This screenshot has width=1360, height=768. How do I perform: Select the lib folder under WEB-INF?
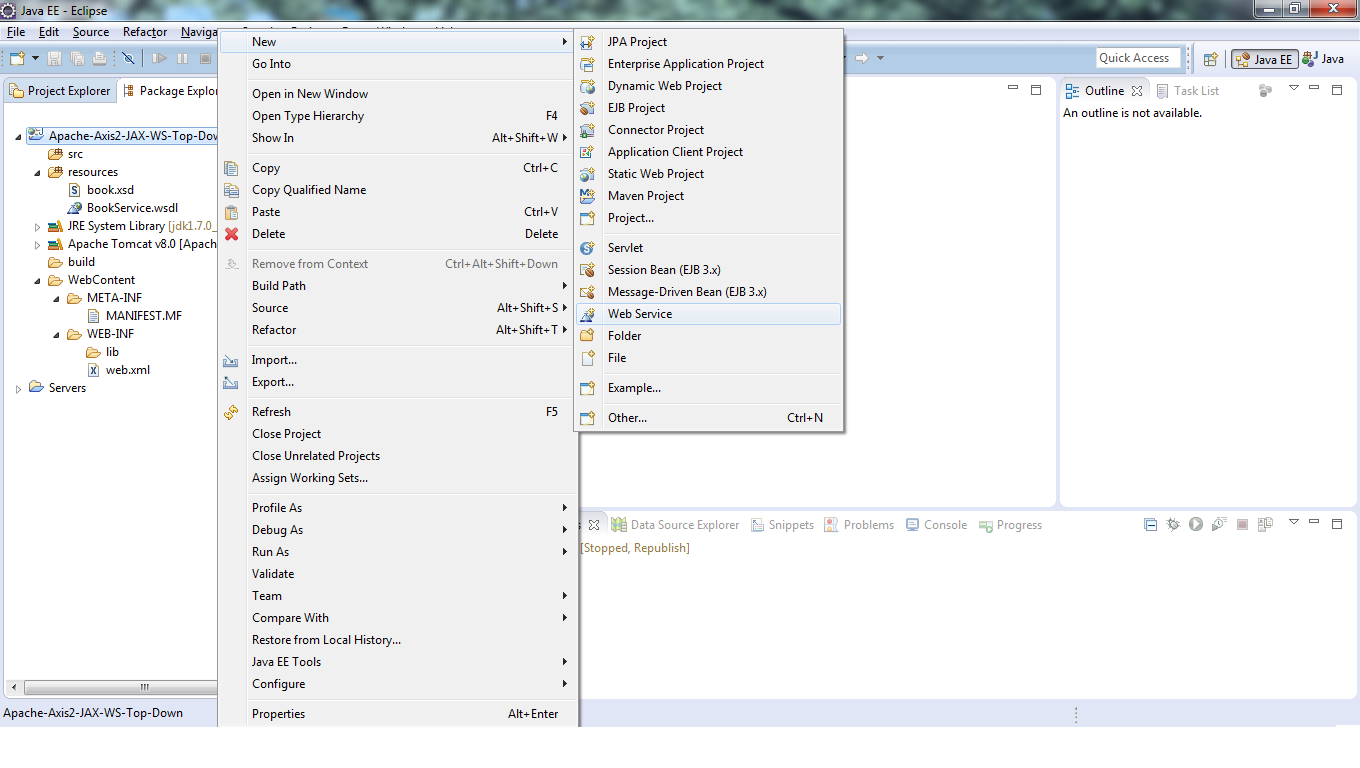[x=103, y=352]
